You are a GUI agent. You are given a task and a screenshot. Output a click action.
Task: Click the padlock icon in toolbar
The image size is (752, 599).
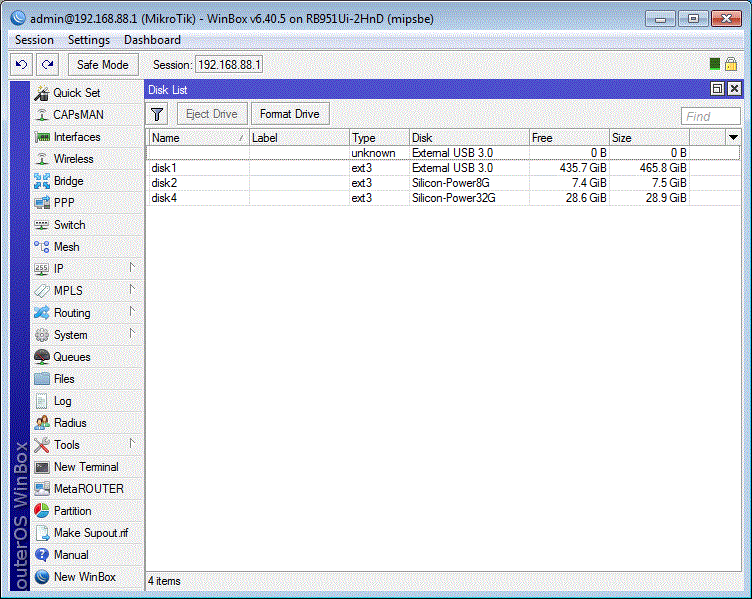pyautogui.click(x=731, y=64)
